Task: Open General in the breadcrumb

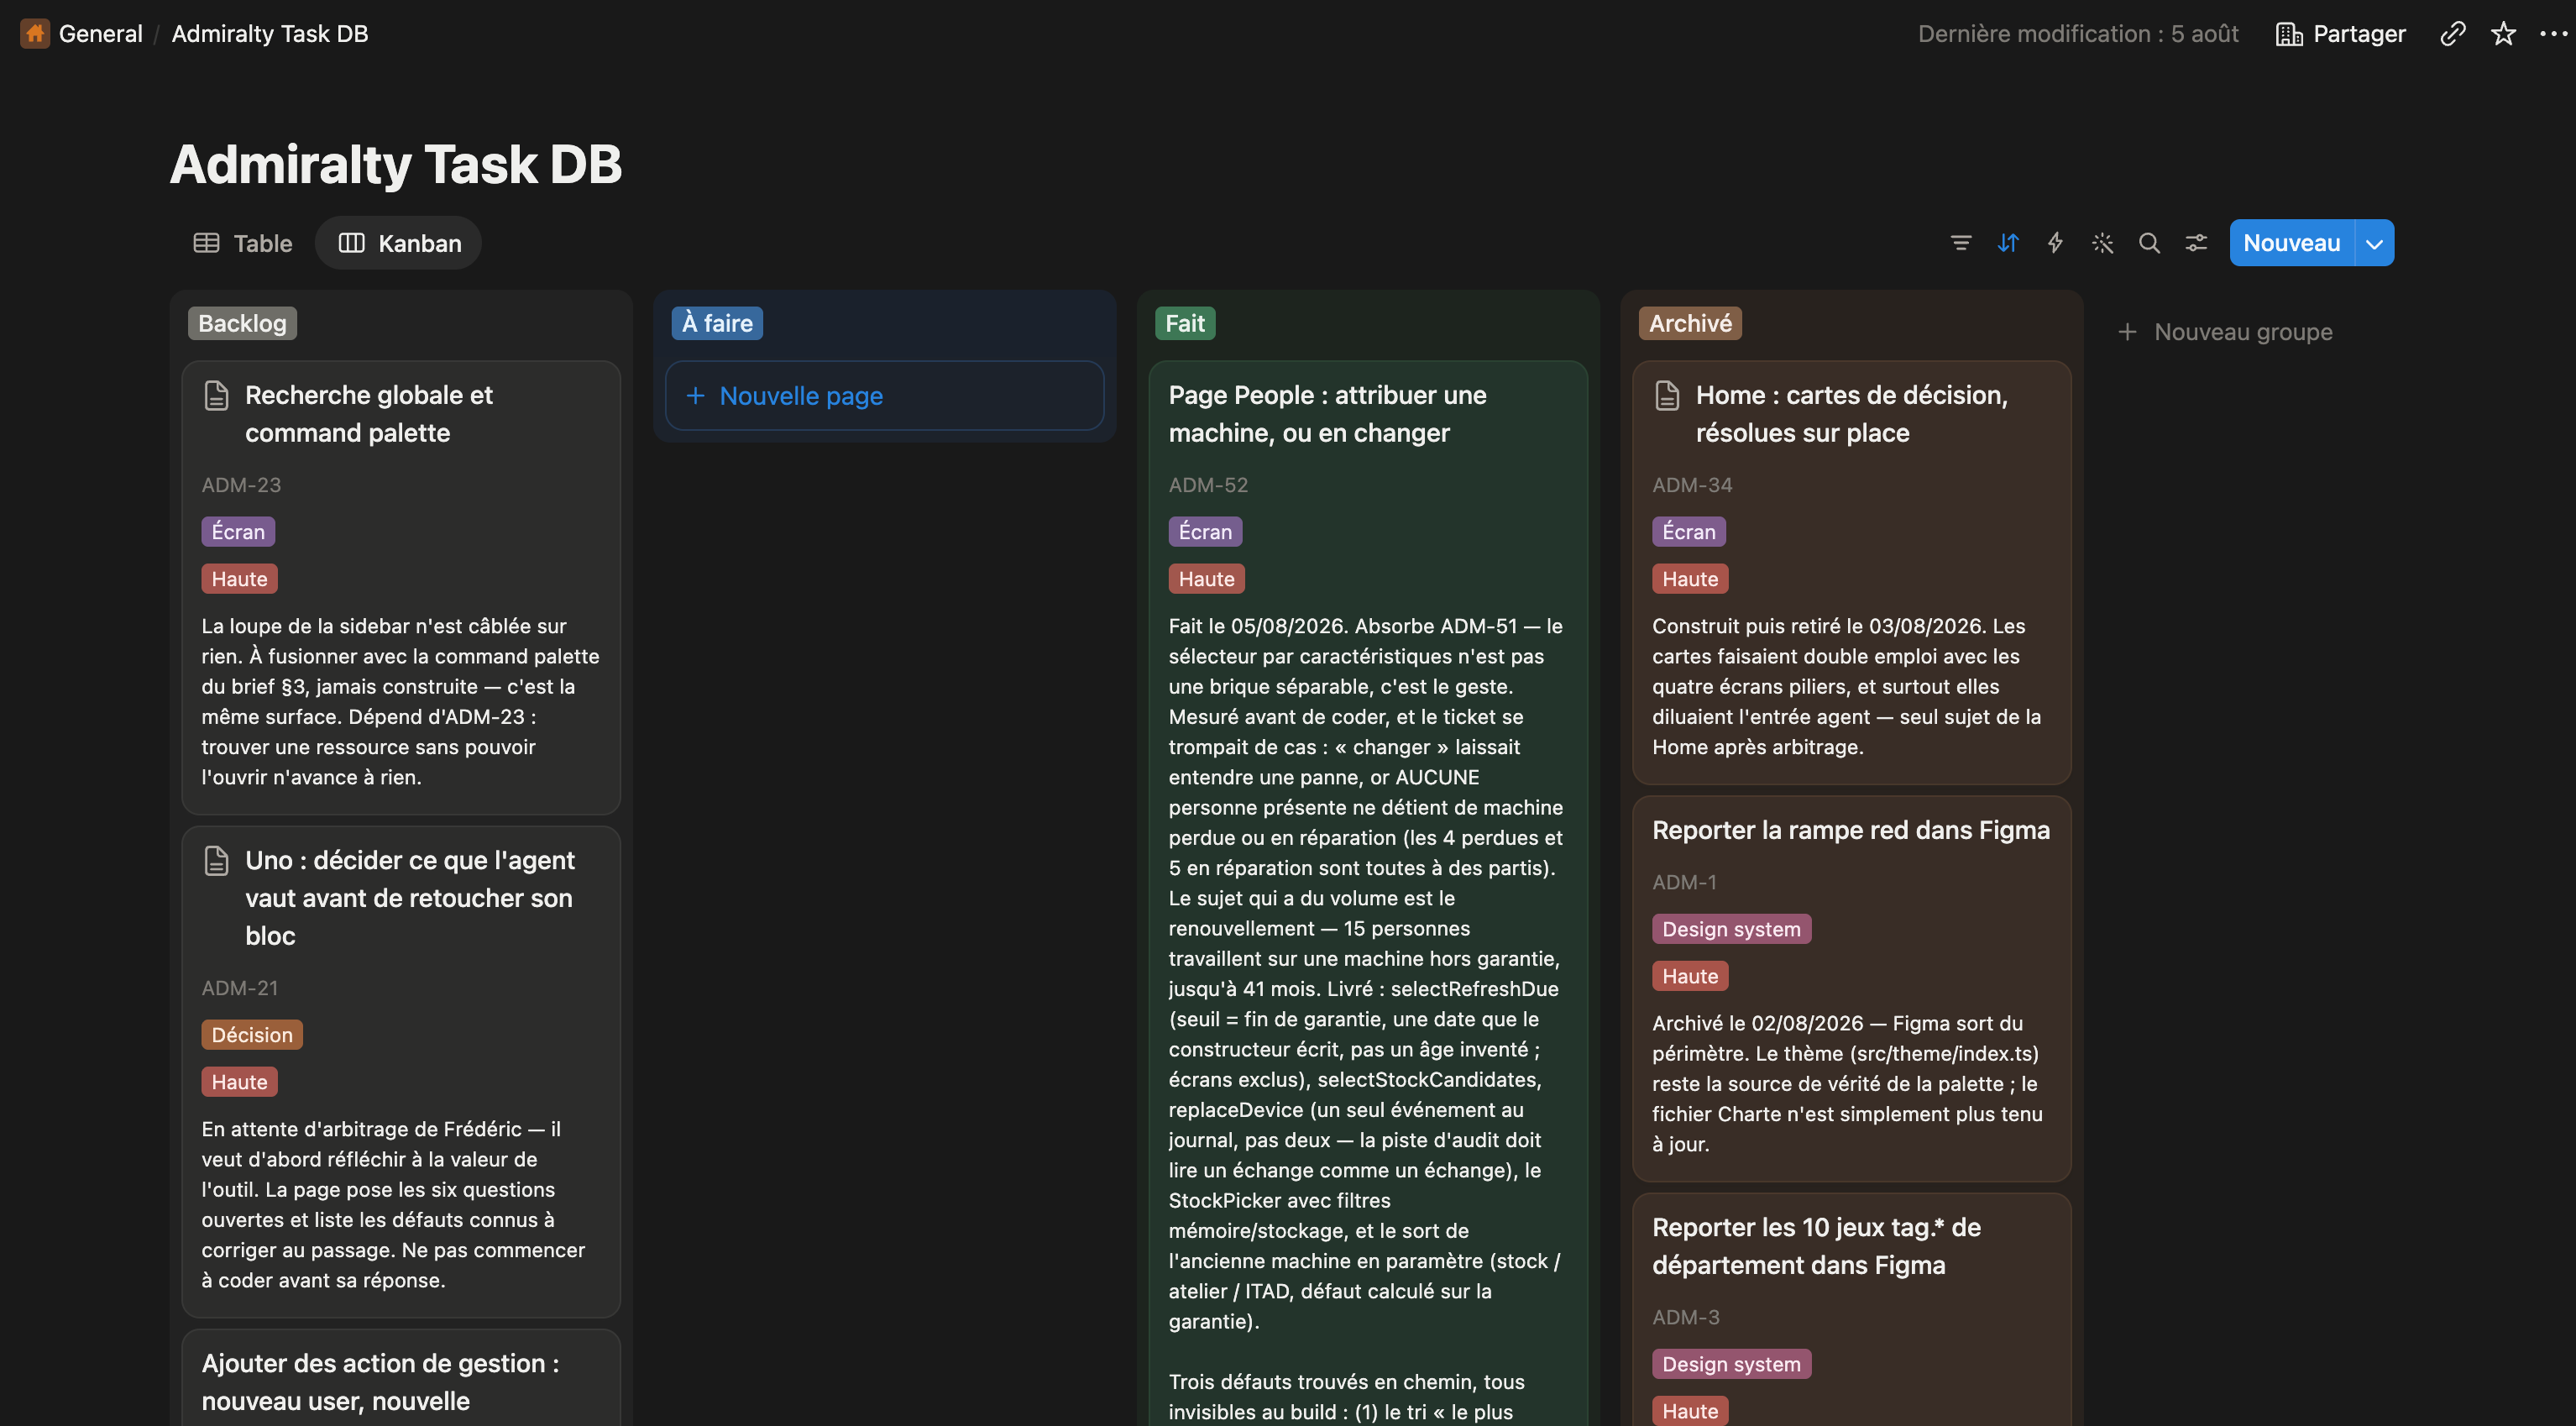Action: pyautogui.click(x=100, y=33)
